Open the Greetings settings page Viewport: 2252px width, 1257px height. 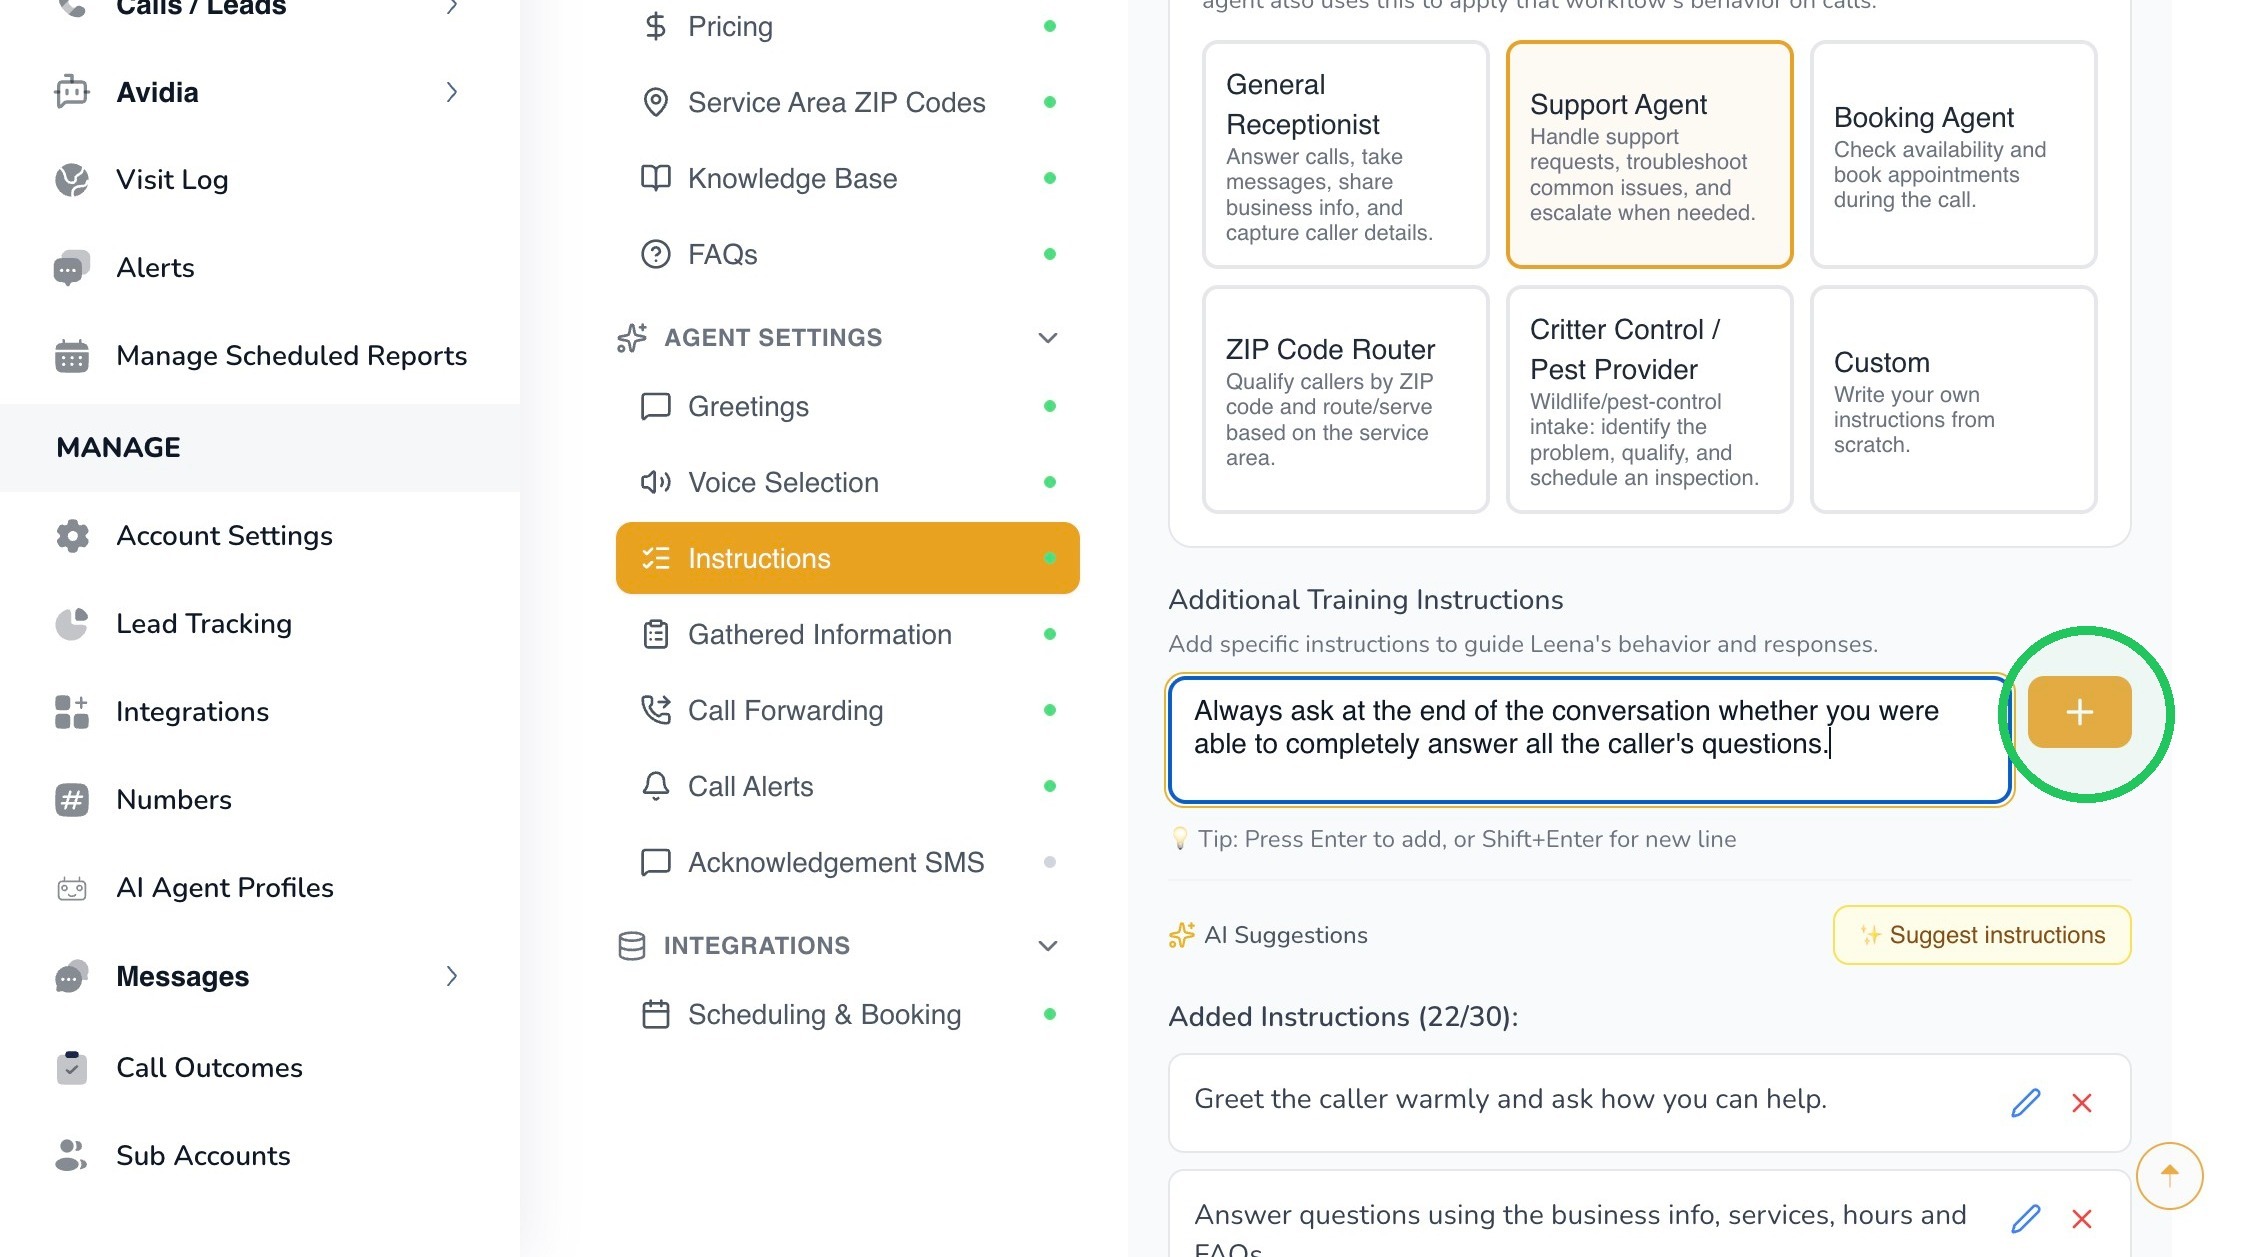point(847,406)
